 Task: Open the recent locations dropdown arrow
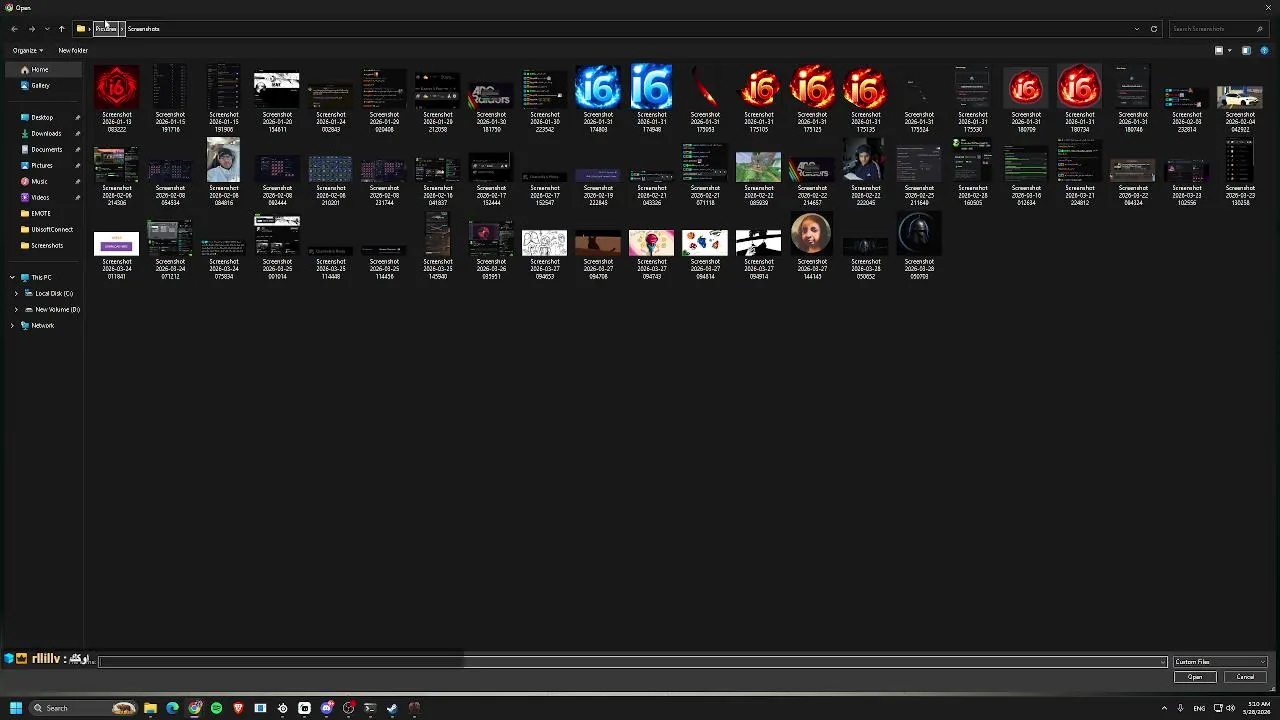pos(46,29)
